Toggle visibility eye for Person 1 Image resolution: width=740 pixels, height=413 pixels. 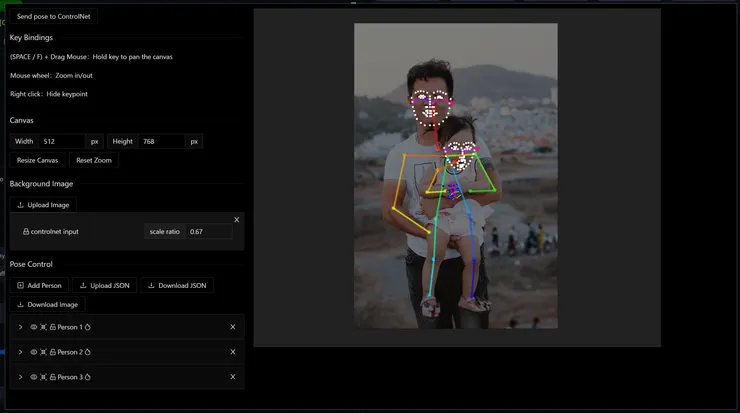33,327
